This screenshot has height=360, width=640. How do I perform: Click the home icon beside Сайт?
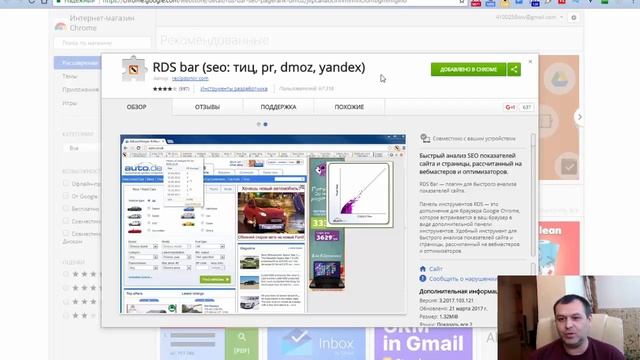[x=423, y=269]
